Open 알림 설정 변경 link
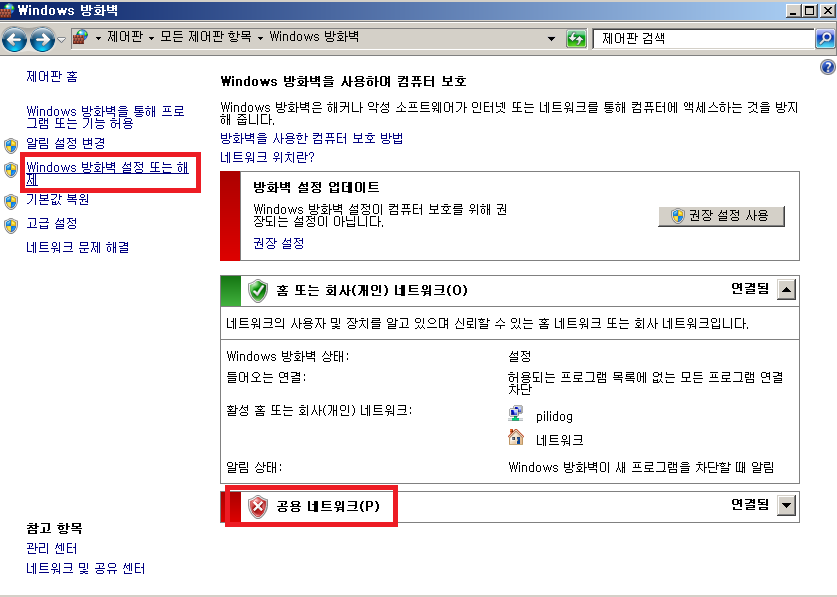The height and width of the screenshot is (597, 837). coord(66,143)
